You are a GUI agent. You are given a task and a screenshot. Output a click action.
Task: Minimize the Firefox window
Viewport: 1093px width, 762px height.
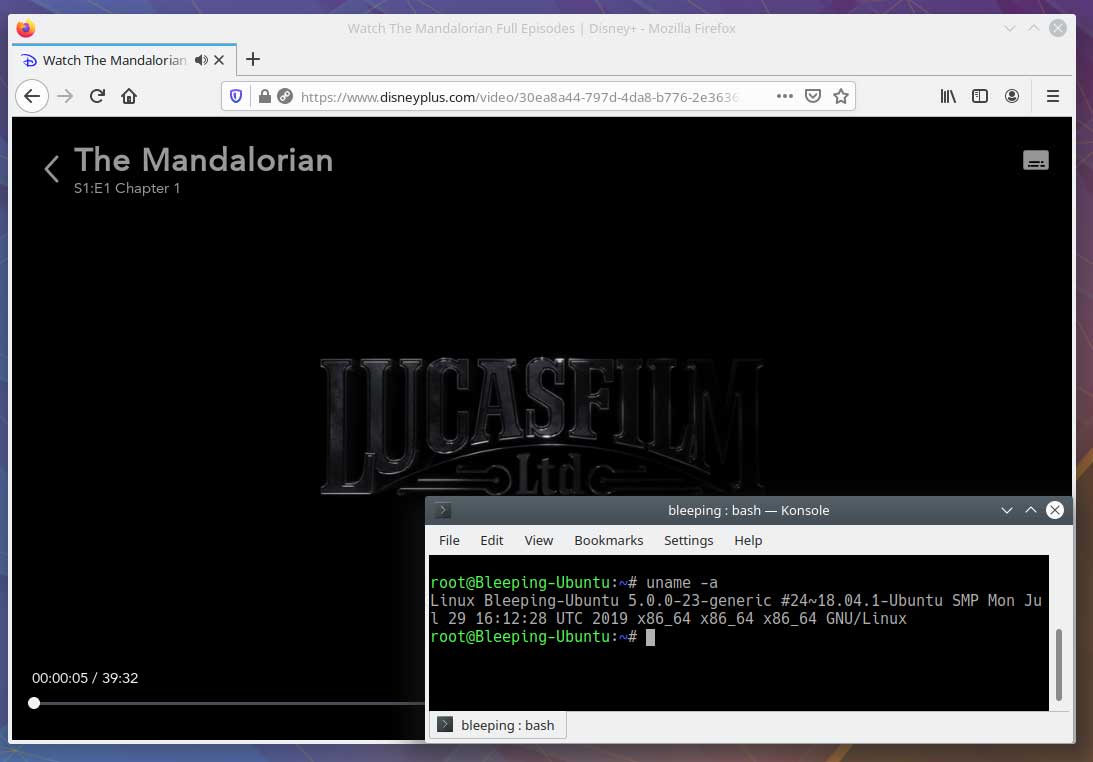pyautogui.click(x=1009, y=29)
